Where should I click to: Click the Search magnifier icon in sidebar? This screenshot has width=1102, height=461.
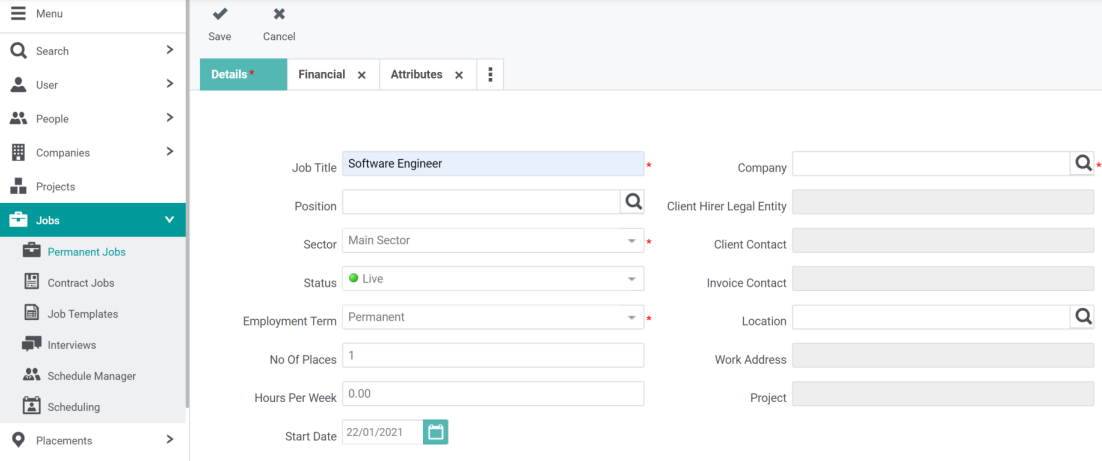18,51
